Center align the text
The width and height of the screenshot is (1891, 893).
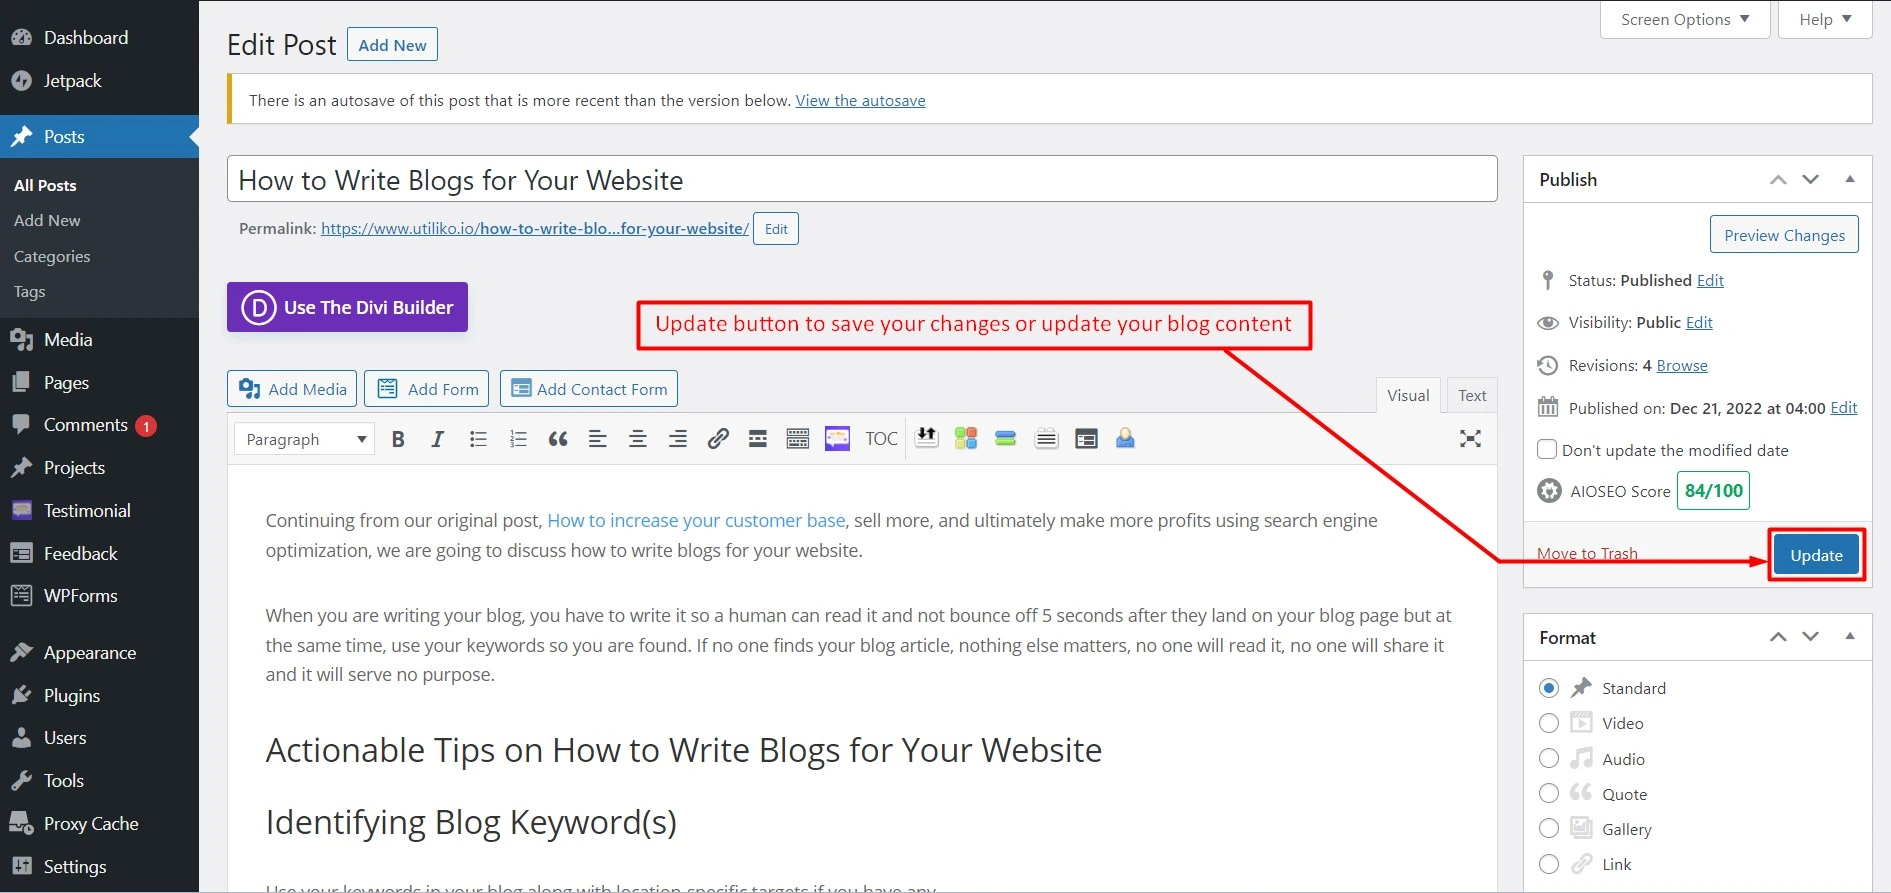(x=637, y=439)
